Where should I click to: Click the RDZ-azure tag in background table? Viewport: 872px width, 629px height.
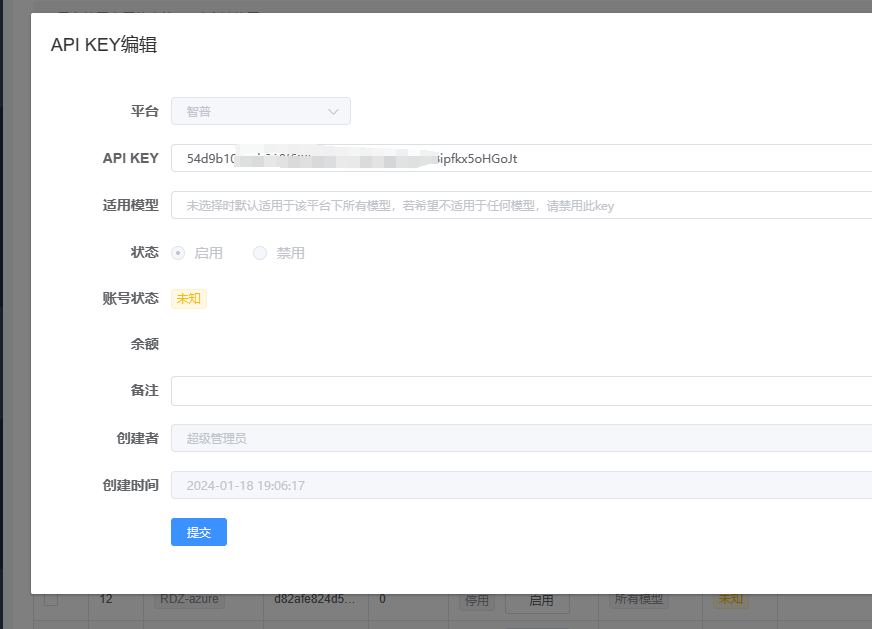(x=189, y=599)
